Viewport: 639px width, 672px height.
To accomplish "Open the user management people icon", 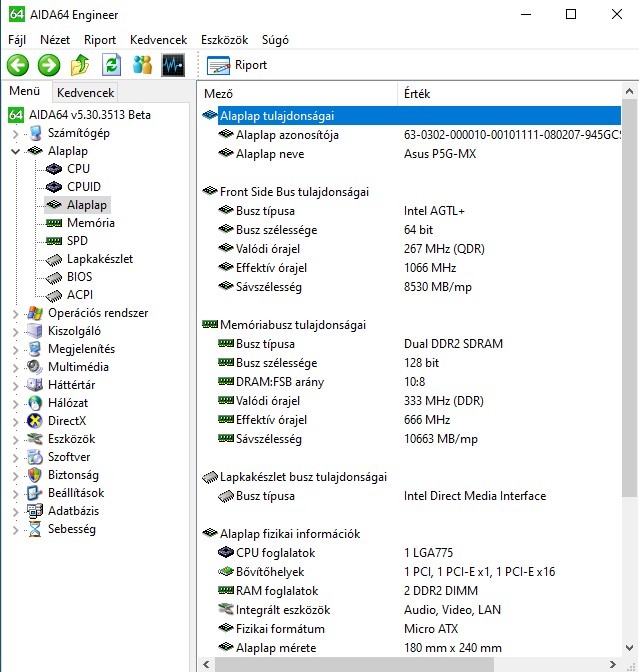I will click(142, 65).
